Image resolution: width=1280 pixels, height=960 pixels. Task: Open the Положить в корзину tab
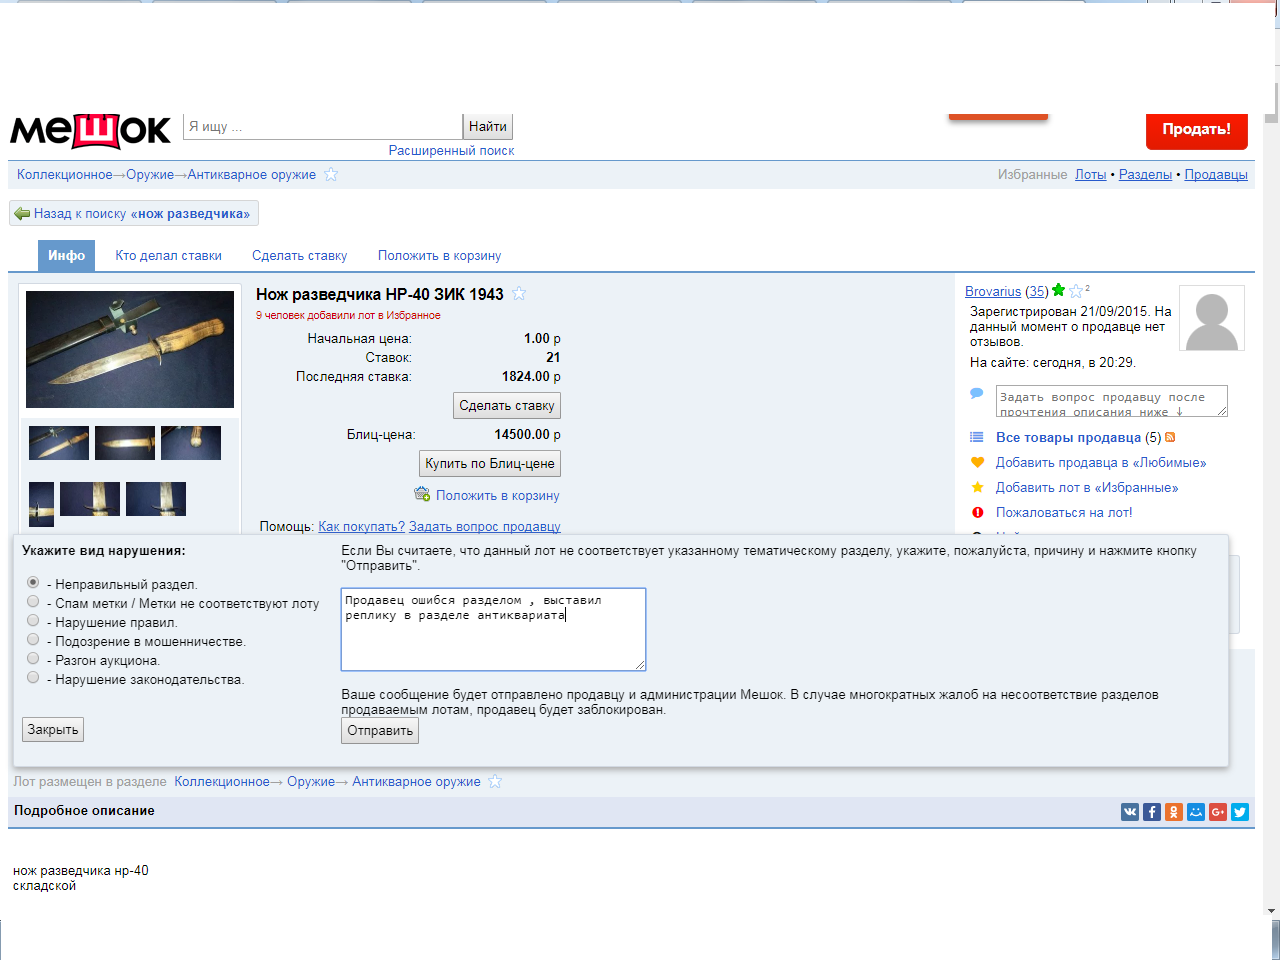(439, 255)
